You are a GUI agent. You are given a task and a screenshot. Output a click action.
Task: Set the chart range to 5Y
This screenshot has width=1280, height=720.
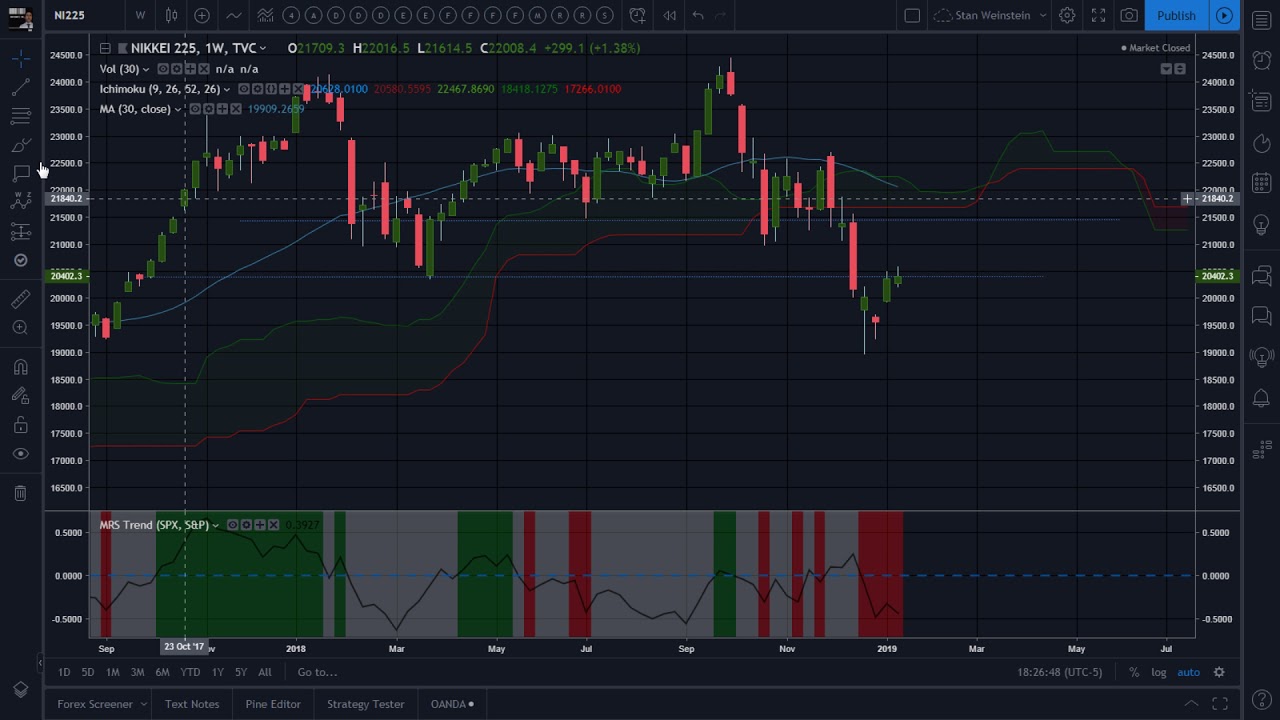click(x=241, y=672)
